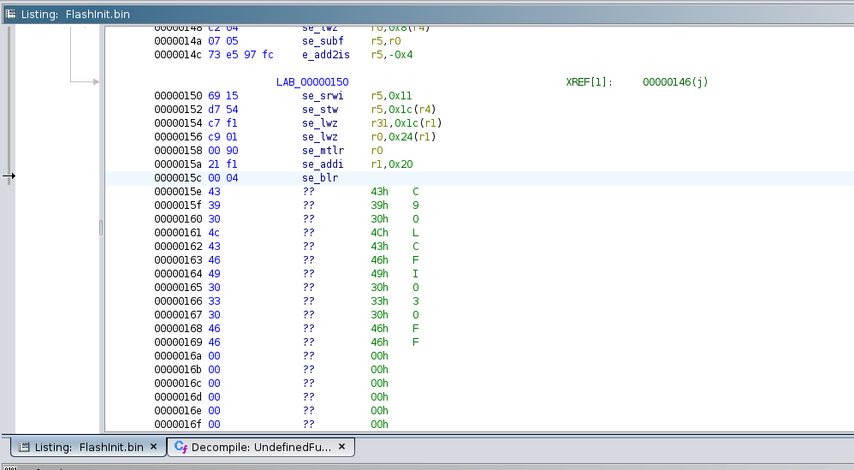The image size is (854, 470).
Task: Click bytes 69 15 at 00000150
Action: click(223, 96)
